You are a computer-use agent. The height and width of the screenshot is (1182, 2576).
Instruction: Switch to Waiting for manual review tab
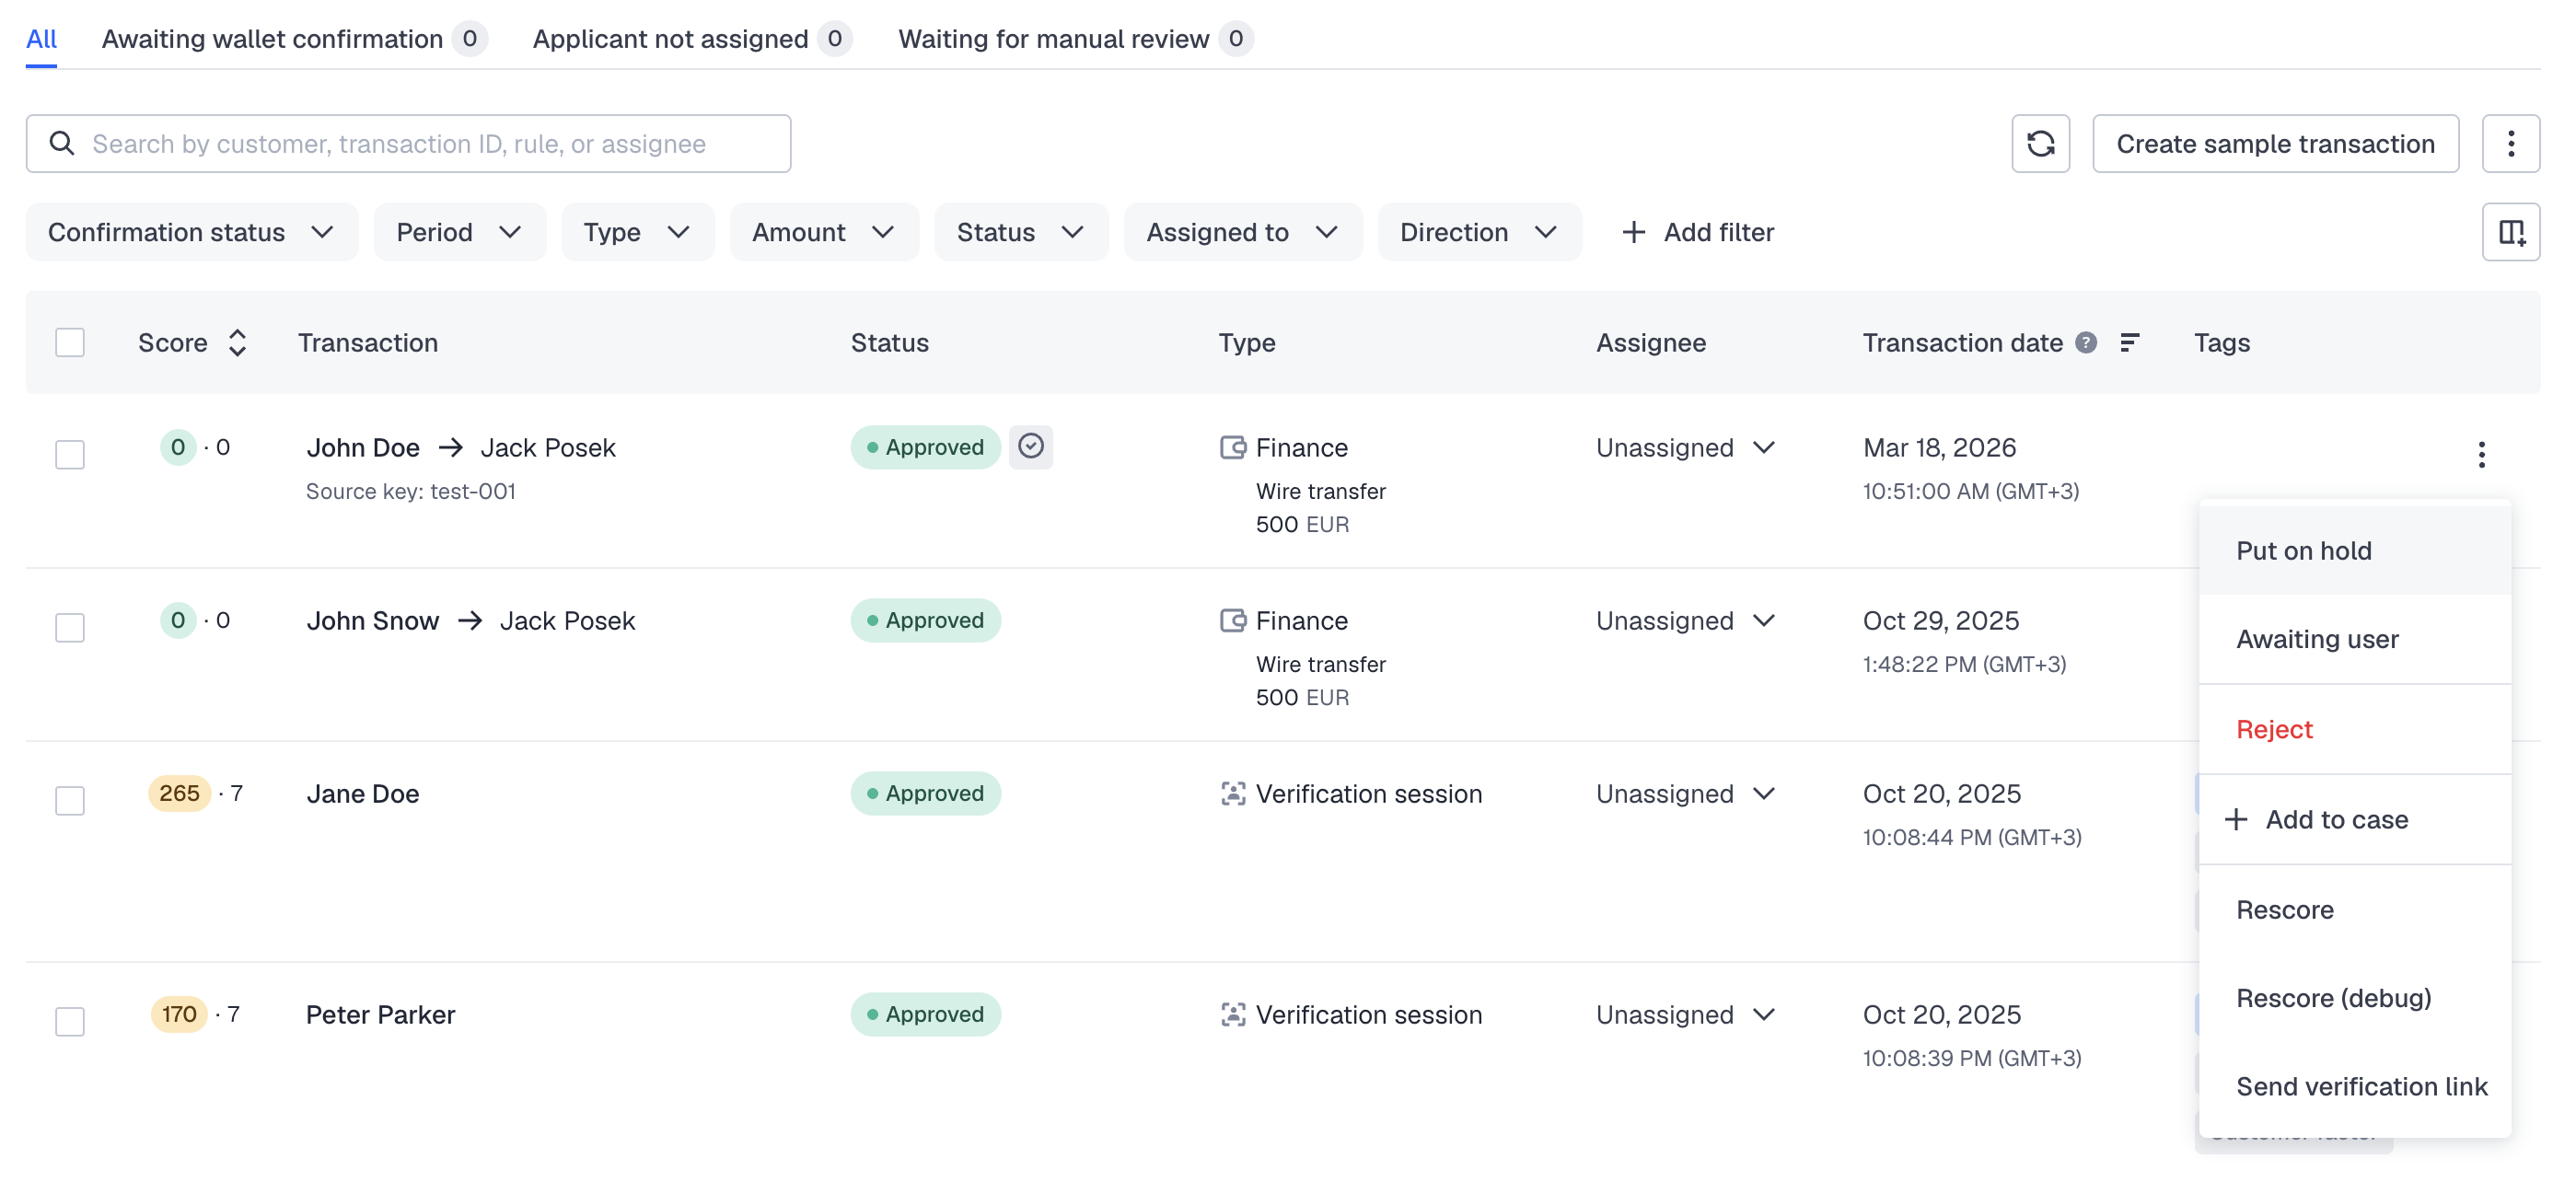[1053, 39]
